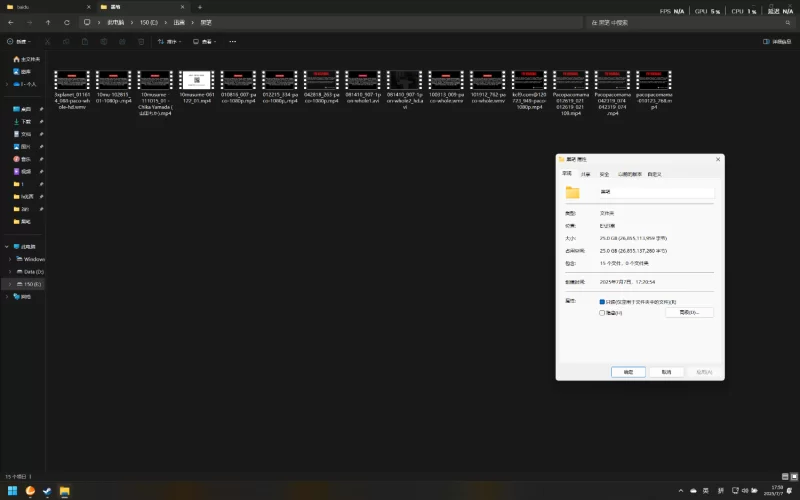Expand the Network (网络) node
The height and width of the screenshot is (500, 800).
click(x=7, y=296)
